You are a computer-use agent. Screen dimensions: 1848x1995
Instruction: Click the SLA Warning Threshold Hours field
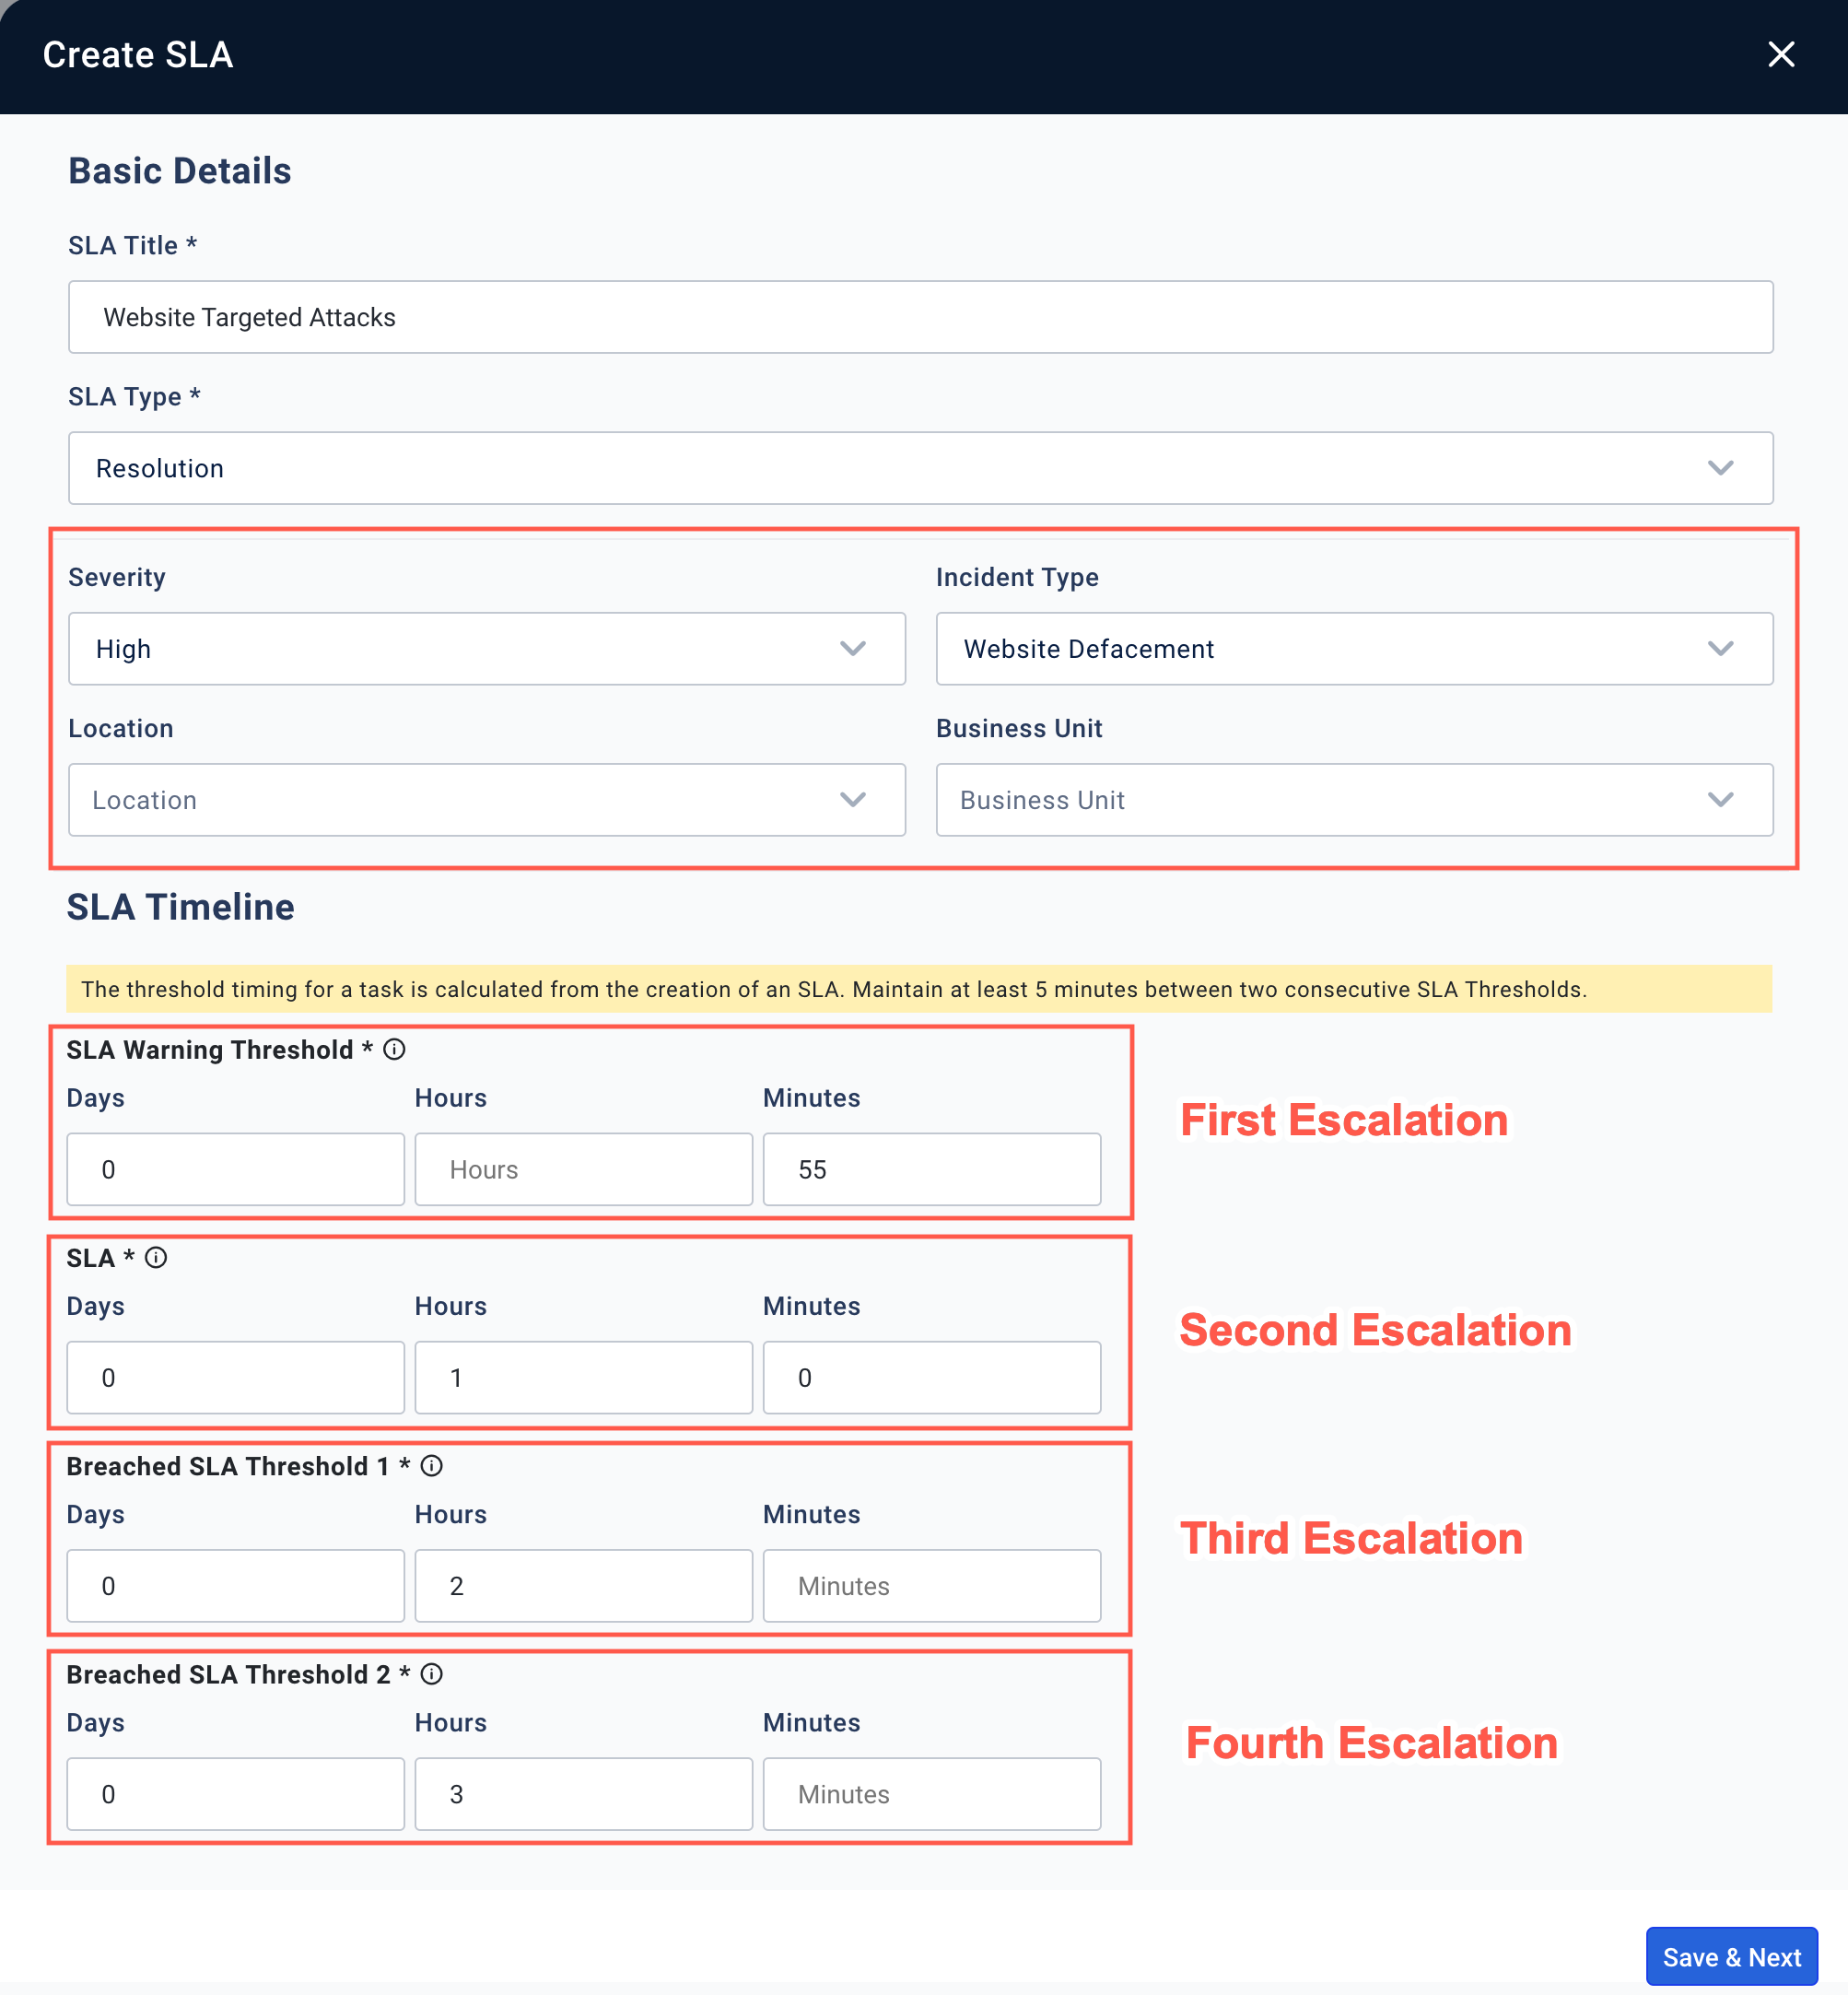coord(583,1169)
